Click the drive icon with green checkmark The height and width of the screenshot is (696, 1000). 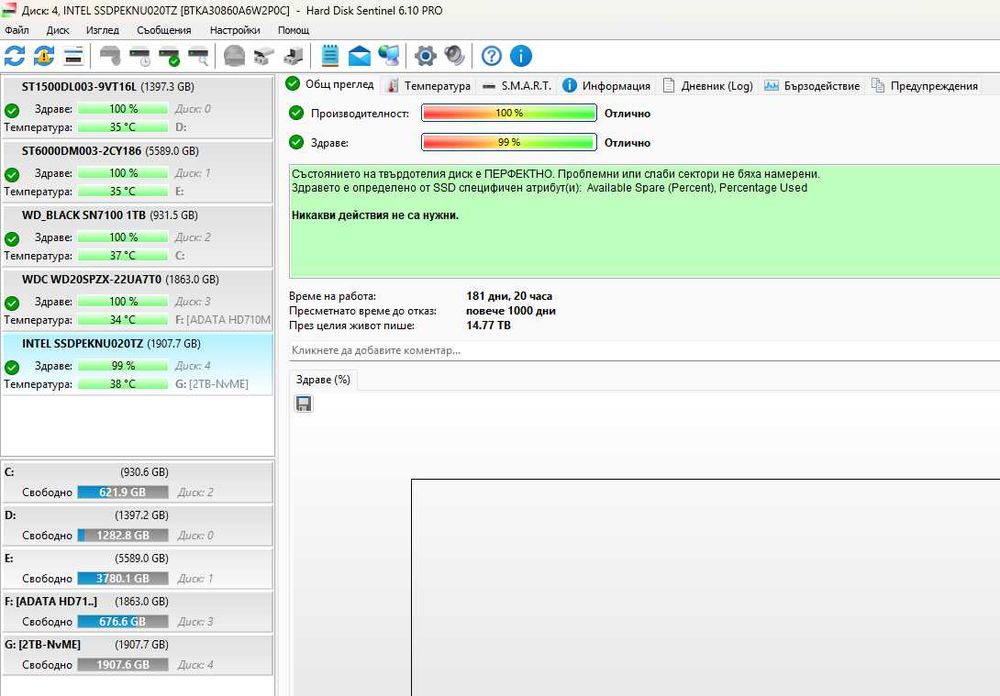tap(169, 56)
